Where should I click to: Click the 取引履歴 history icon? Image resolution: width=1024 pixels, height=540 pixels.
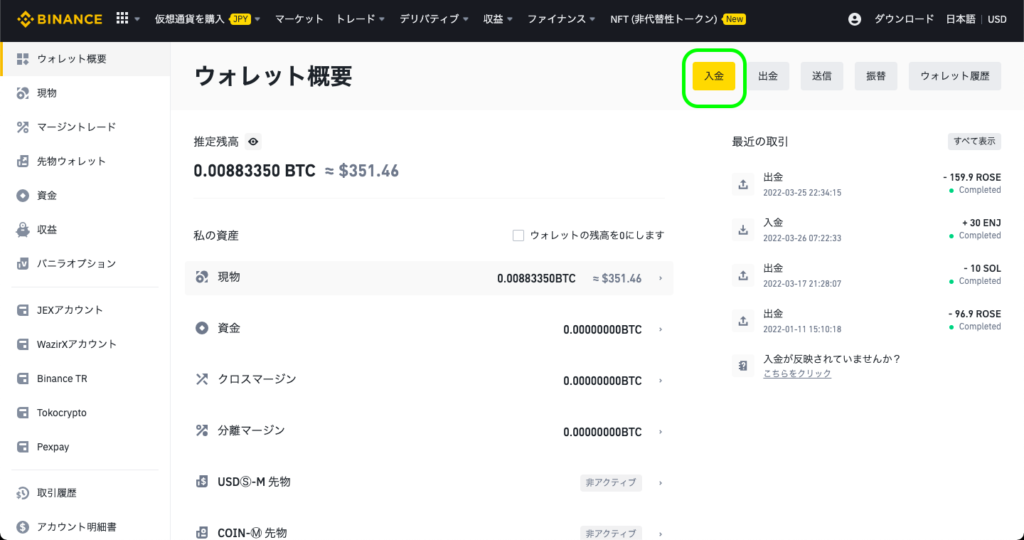coord(23,493)
